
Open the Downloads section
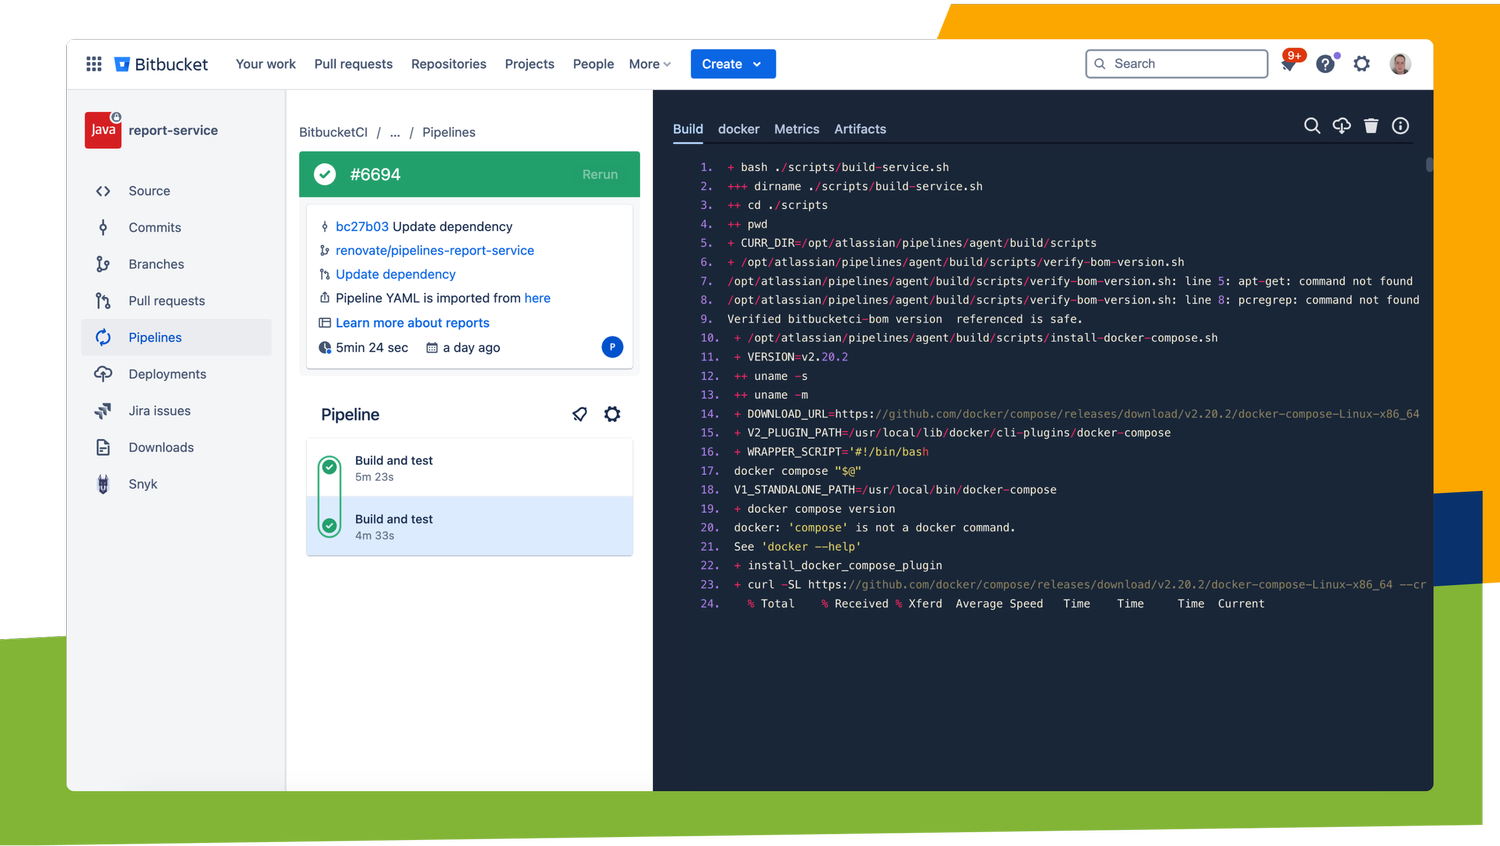click(x=161, y=447)
